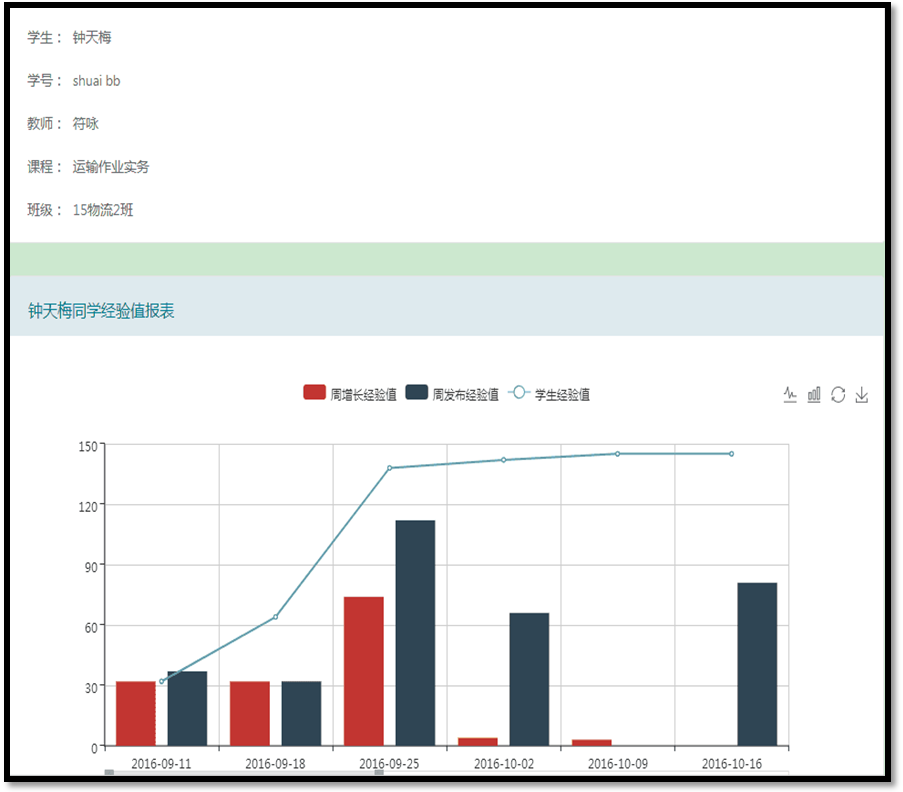
Task: Click the dark bar for 2016-09-18
Action: pos(301,714)
